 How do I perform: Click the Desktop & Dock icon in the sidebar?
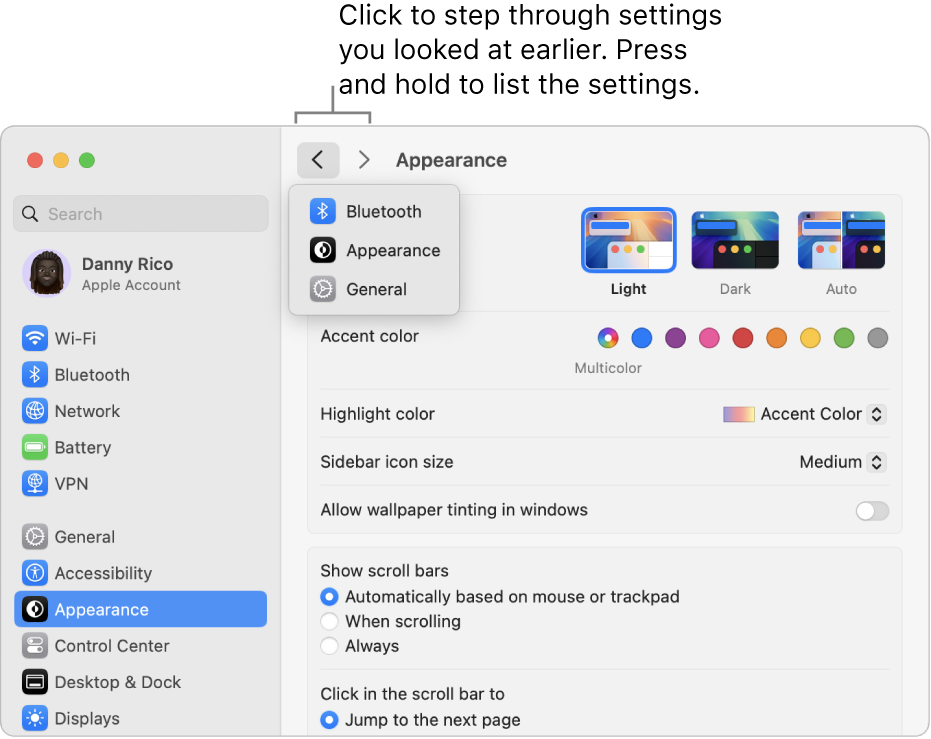(x=35, y=682)
